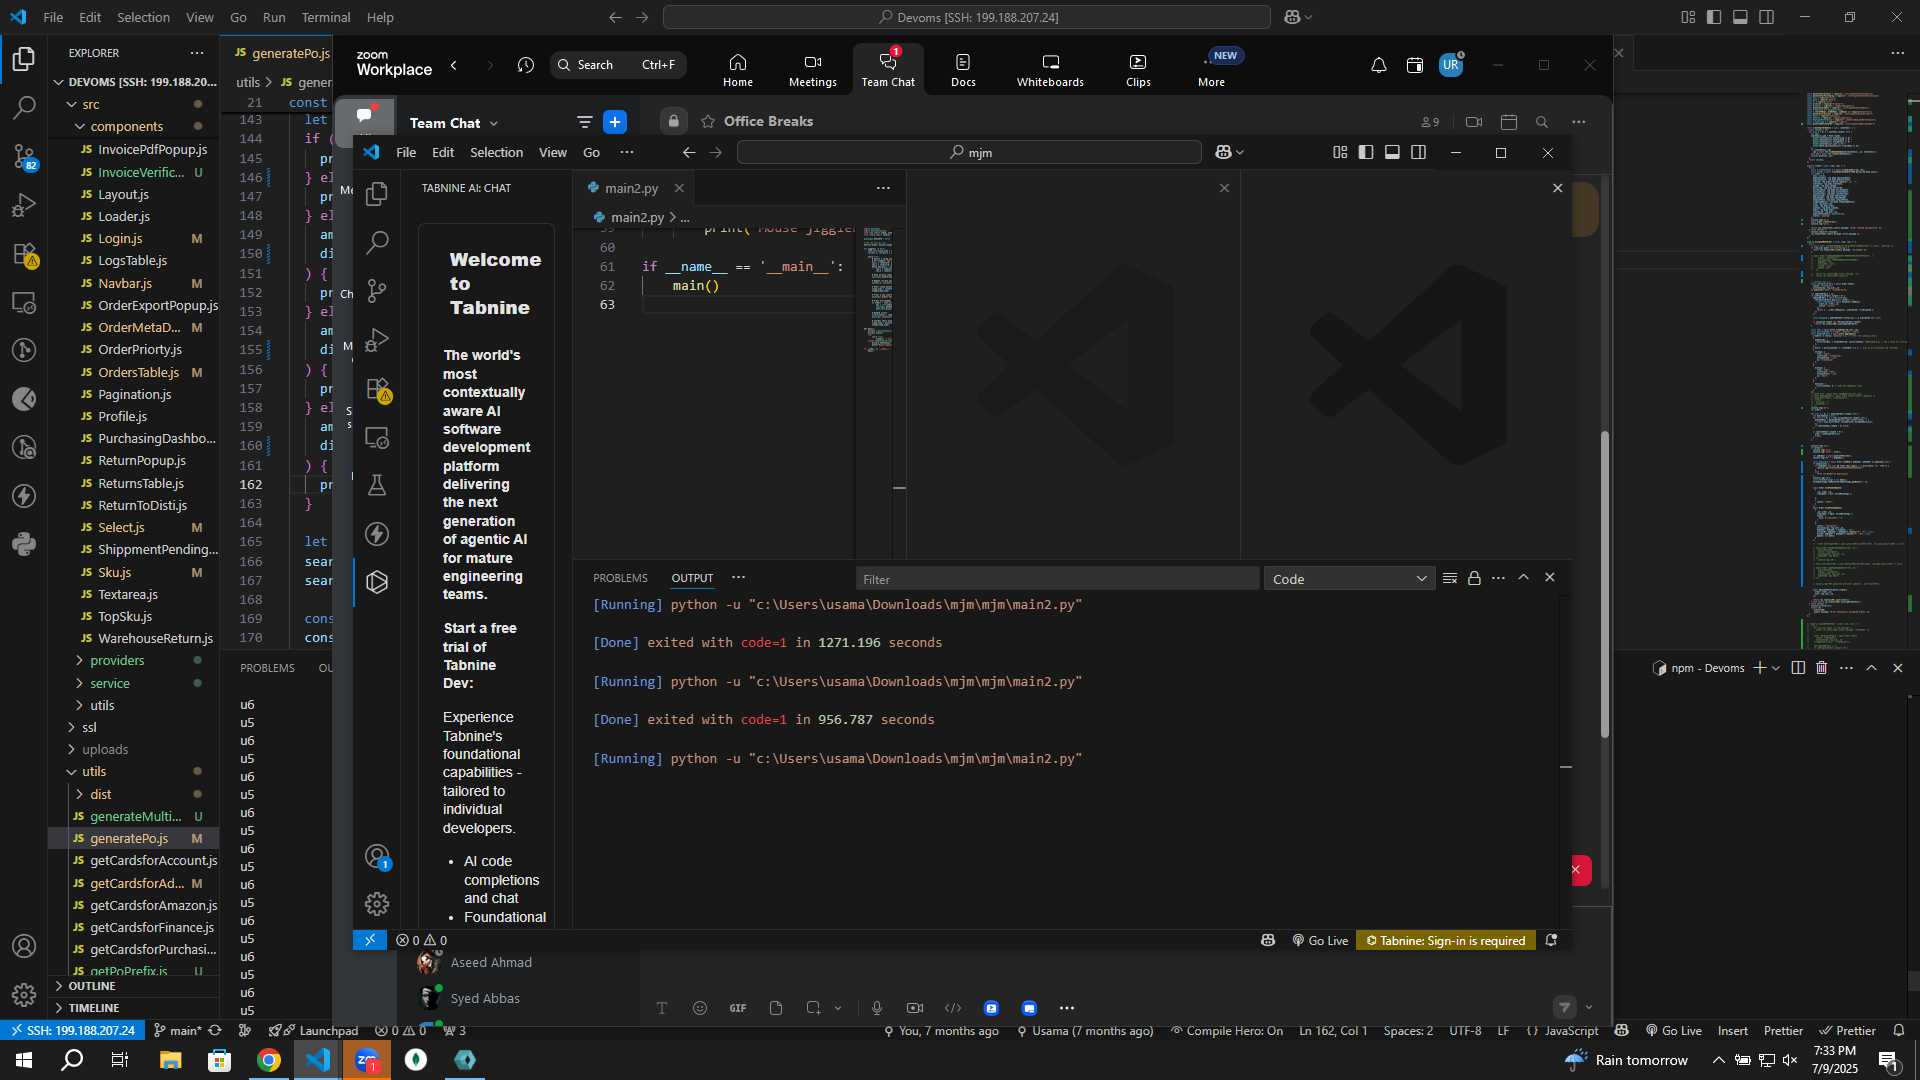Open Help menu in the main VS Code

point(380,17)
